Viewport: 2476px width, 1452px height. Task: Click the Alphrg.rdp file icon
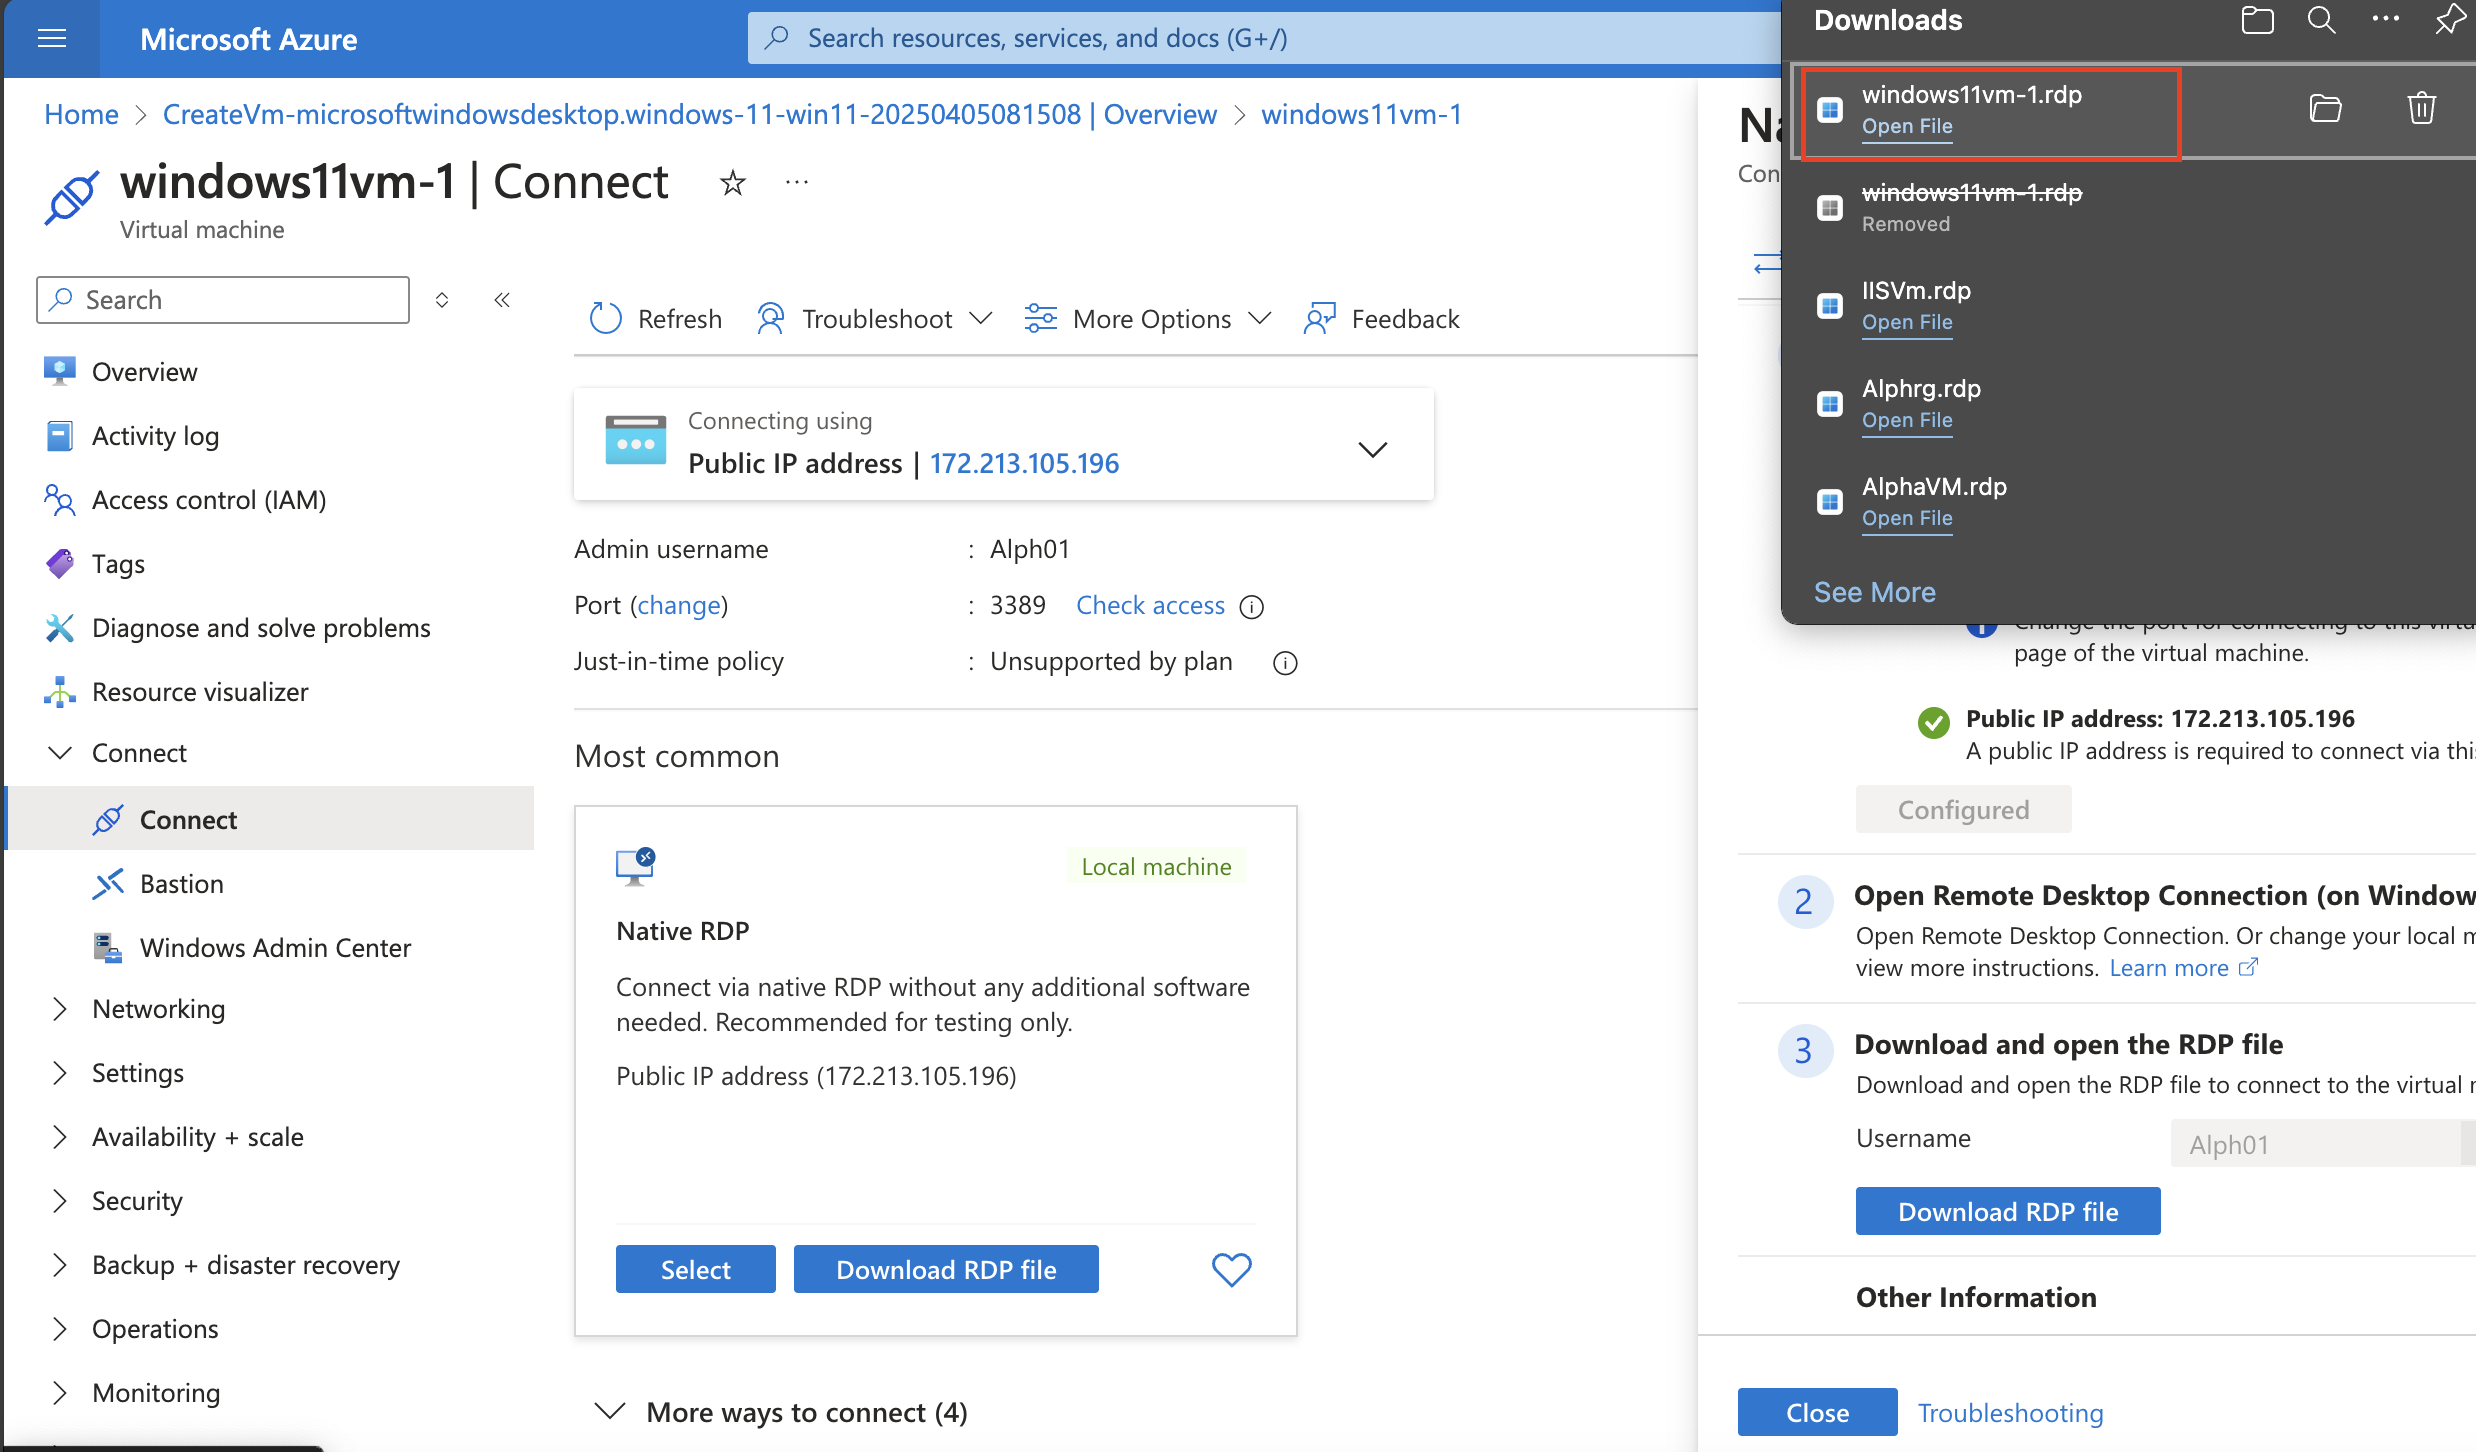click(x=1830, y=403)
